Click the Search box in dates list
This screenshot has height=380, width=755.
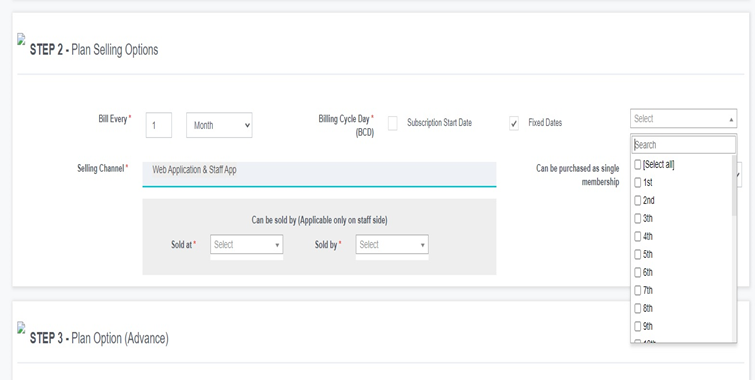pyautogui.click(x=684, y=145)
